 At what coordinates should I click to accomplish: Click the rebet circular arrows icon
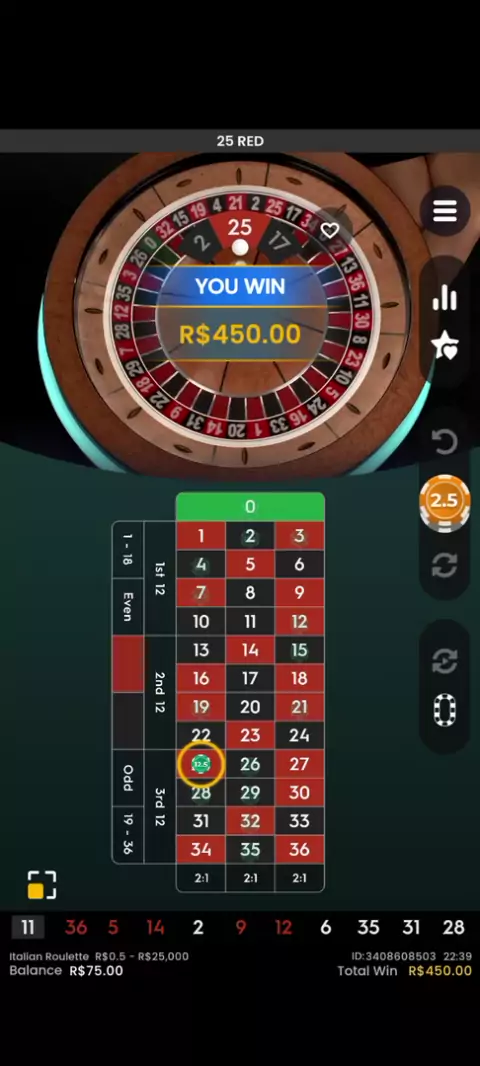(445, 564)
